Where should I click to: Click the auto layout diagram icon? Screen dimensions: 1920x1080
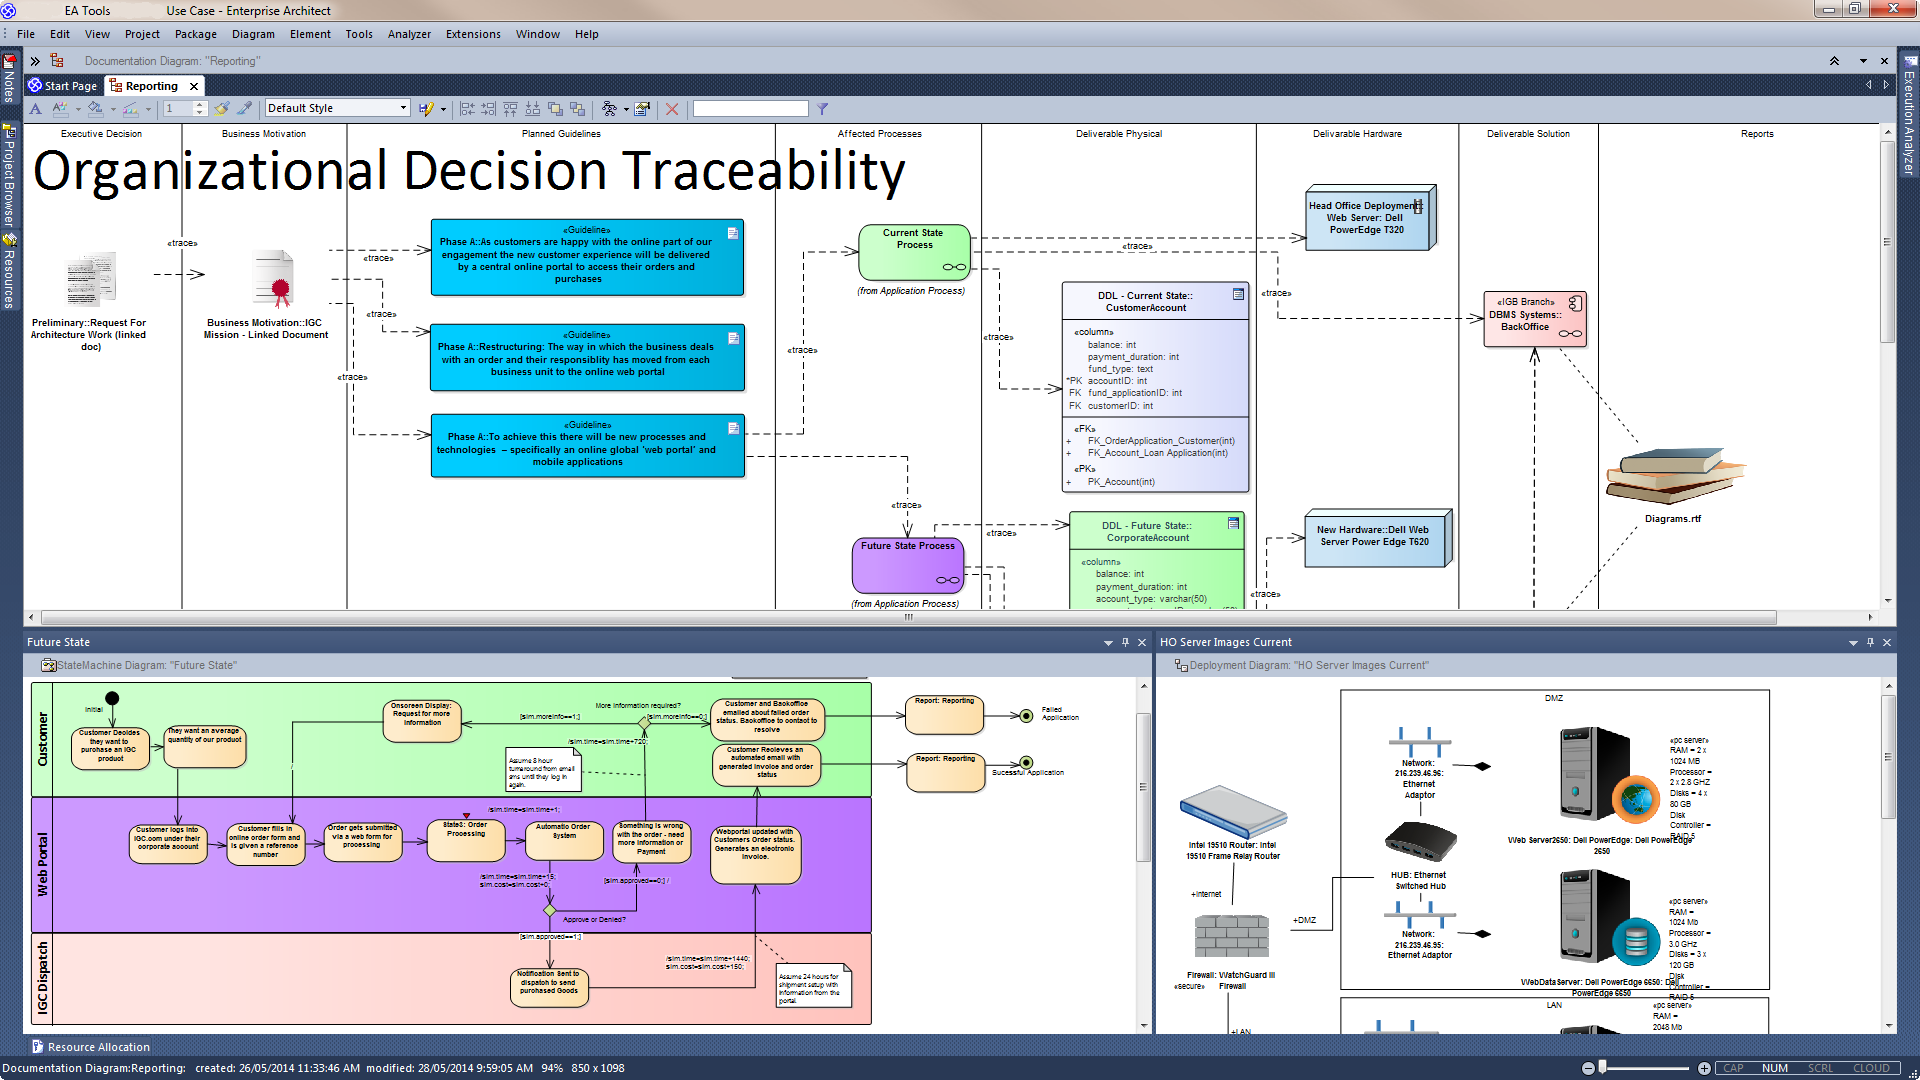point(608,109)
